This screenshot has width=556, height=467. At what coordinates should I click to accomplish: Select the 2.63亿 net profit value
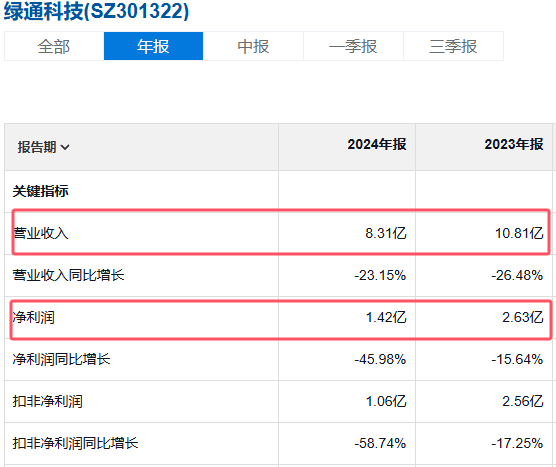coord(523,317)
